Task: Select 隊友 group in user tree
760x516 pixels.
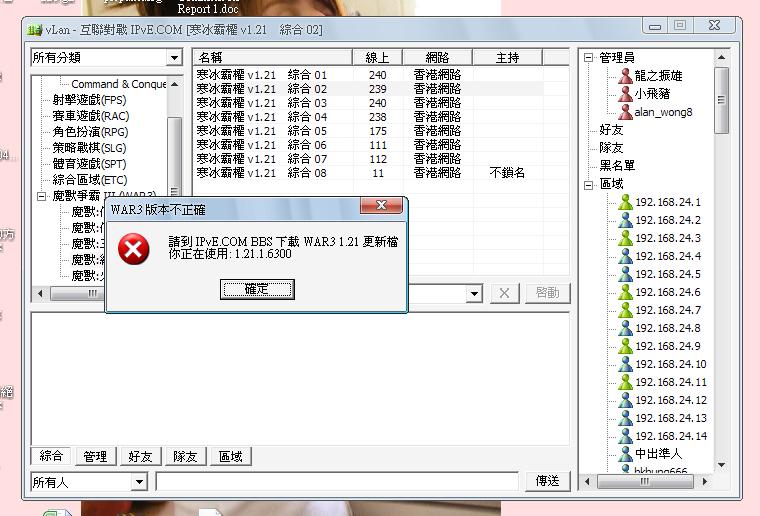Action: [611, 148]
